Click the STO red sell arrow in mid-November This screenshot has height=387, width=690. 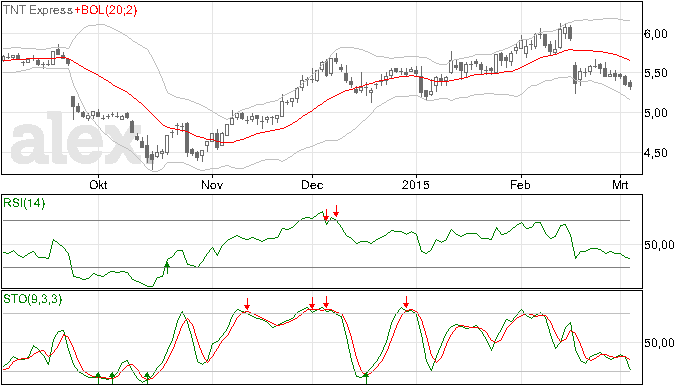(x=247, y=304)
